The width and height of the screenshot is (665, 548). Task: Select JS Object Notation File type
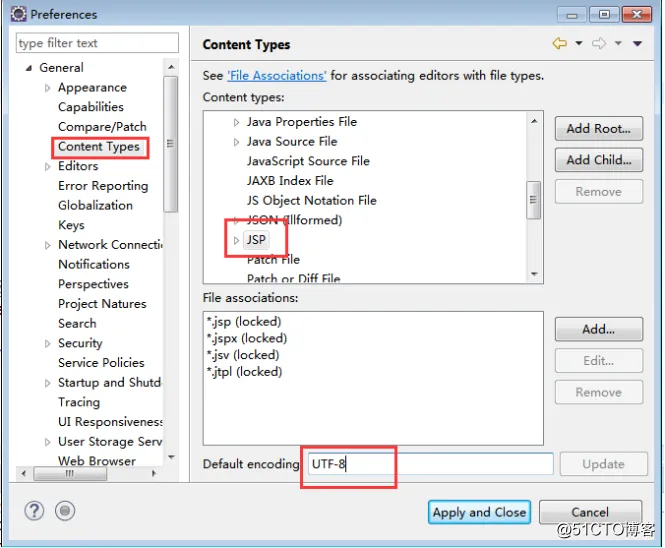312,201
